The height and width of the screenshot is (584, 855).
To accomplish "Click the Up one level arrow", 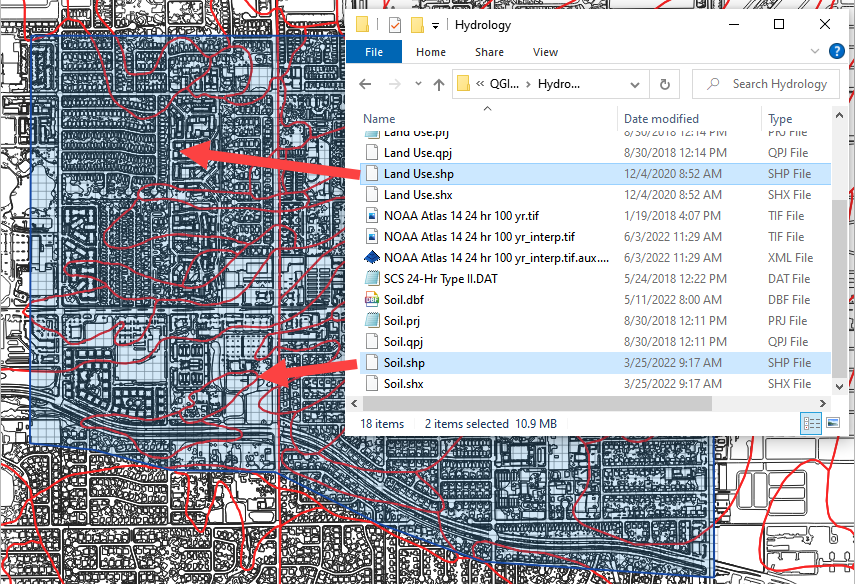I will coord(437,84).
